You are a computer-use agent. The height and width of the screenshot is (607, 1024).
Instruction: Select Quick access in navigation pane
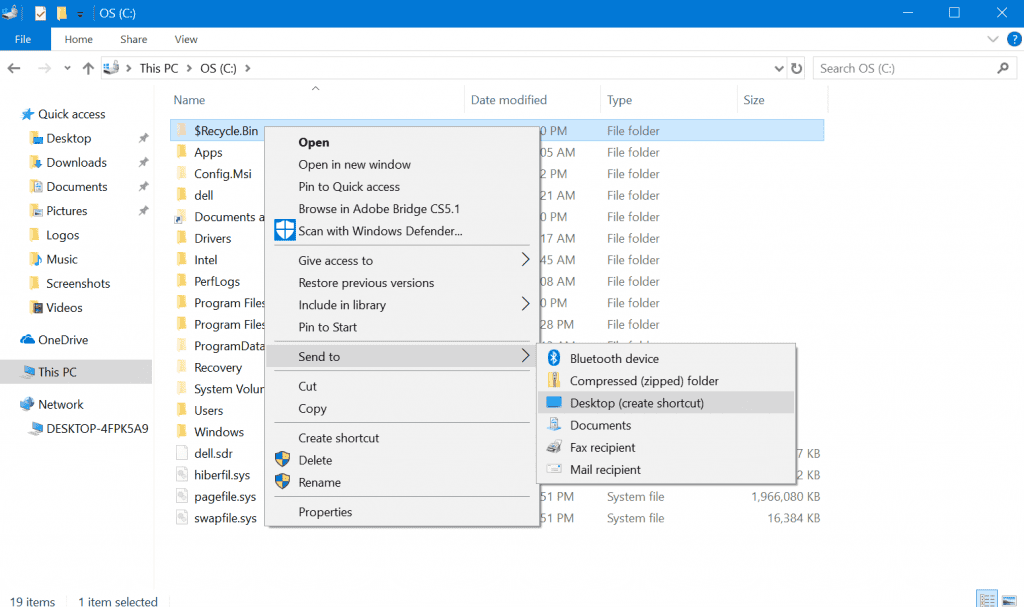pyautogui.click(x=71, y=114)
